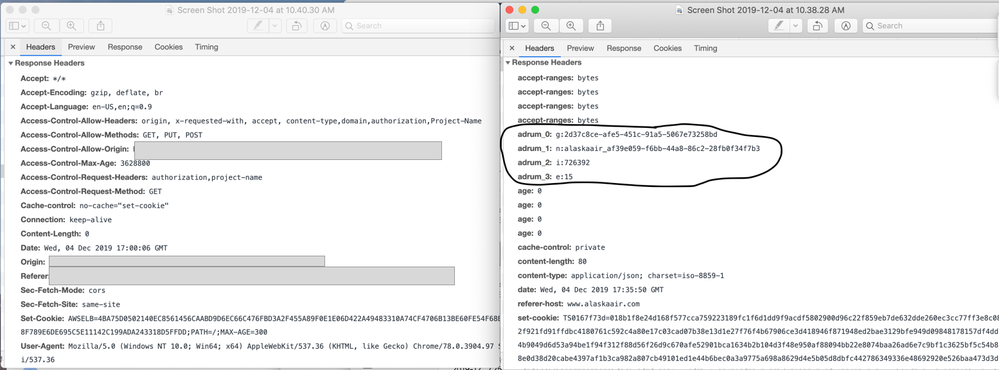Viewport: 999px width, 370px height.
Task: Zoom in in the 10.38.28 AM window
Action: pyautogui.click(x=571, y=26)
